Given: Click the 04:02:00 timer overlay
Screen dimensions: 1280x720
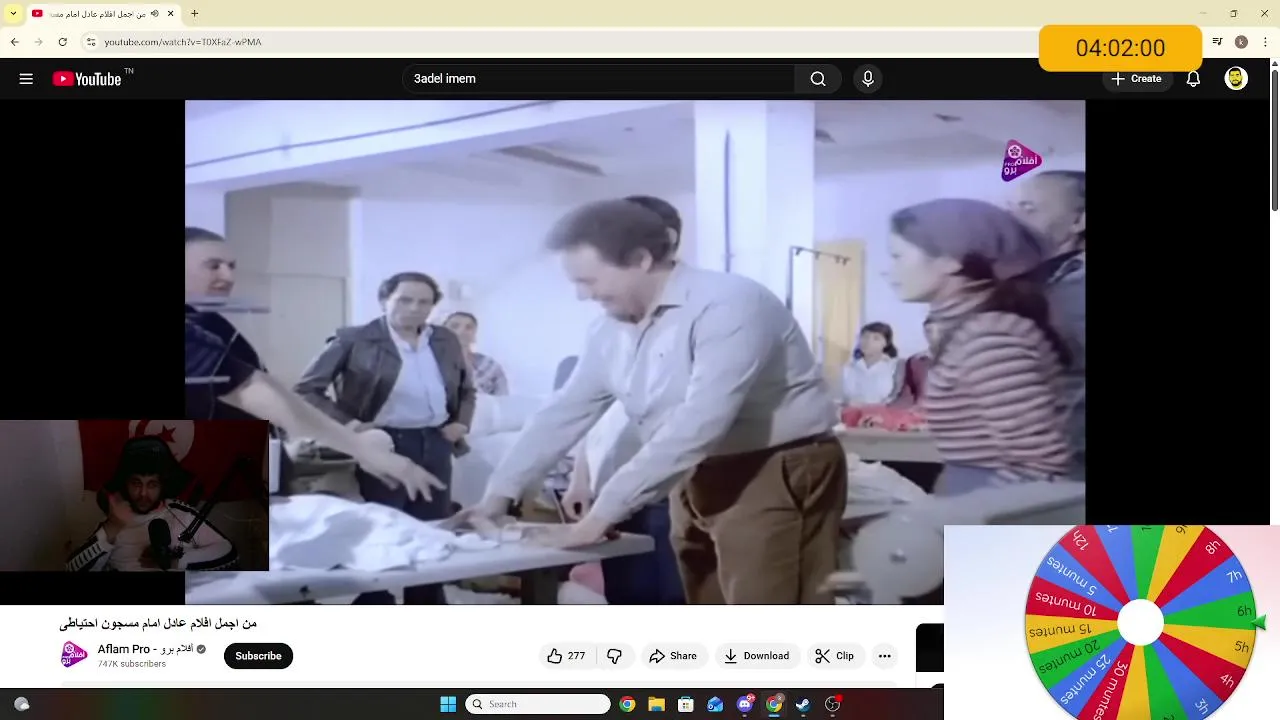Looking at the screenshot, I should click(1120, 48).
